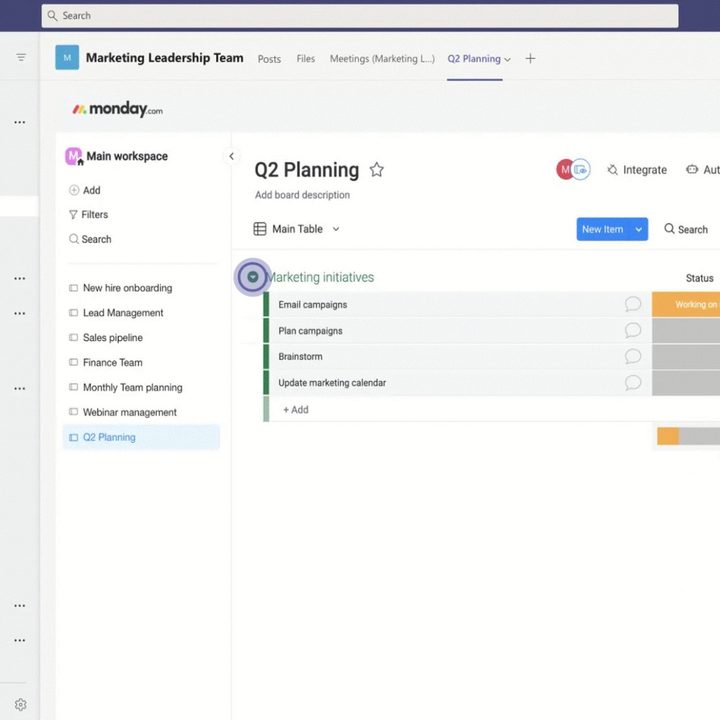
Task: Star the Q2 Planning board as favorite
Action: click(377, 170)
